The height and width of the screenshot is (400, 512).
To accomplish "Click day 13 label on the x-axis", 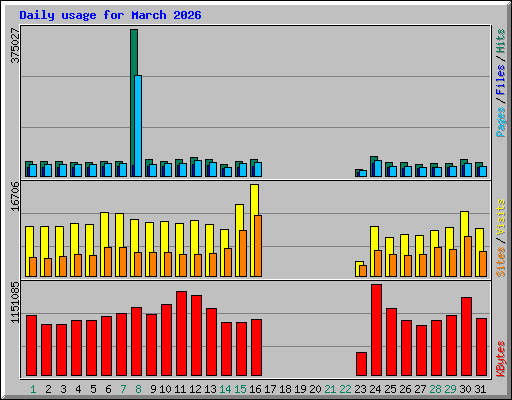I will click(210, 389).
